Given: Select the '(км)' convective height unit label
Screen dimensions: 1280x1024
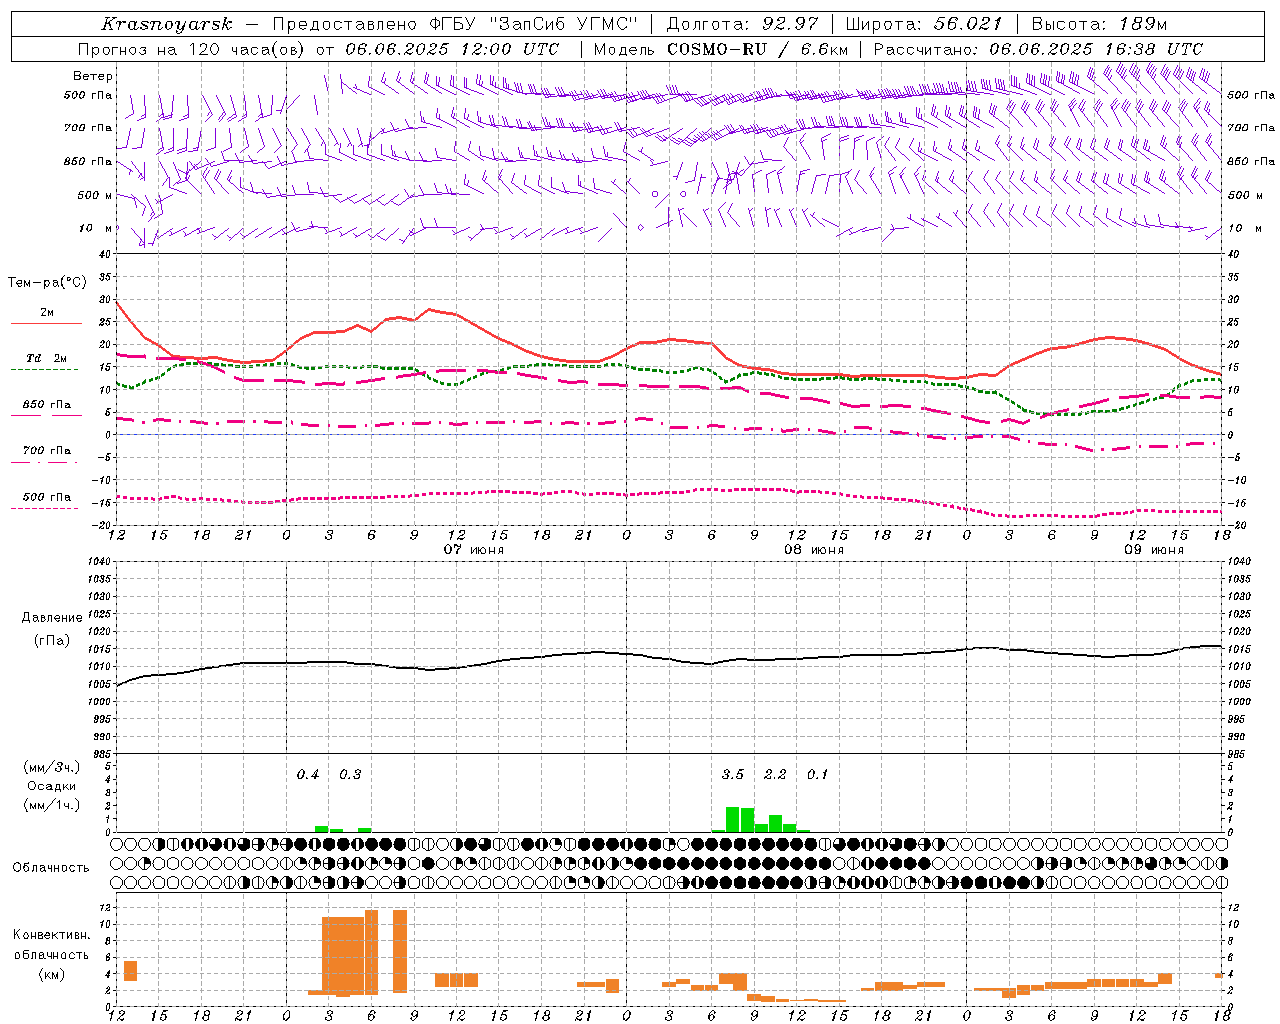Looking at the screenshot, I should click(51, 974).
